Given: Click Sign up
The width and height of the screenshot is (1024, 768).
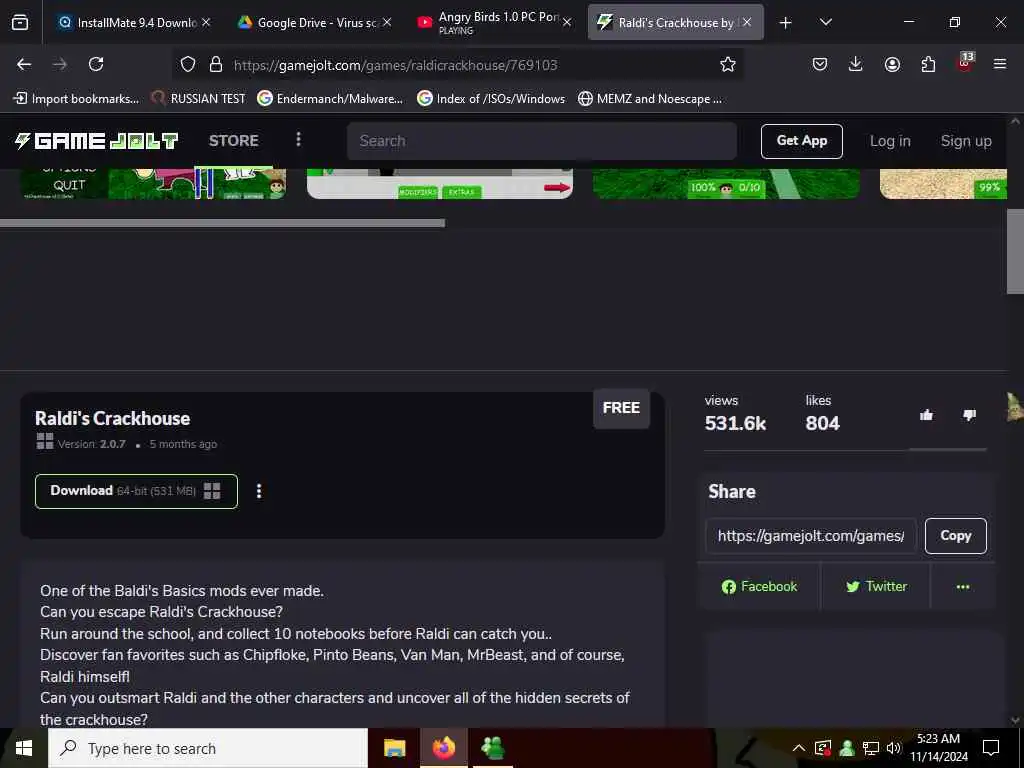Looking at the screenshot, I should pyautogui.click(x=966, y=141).
